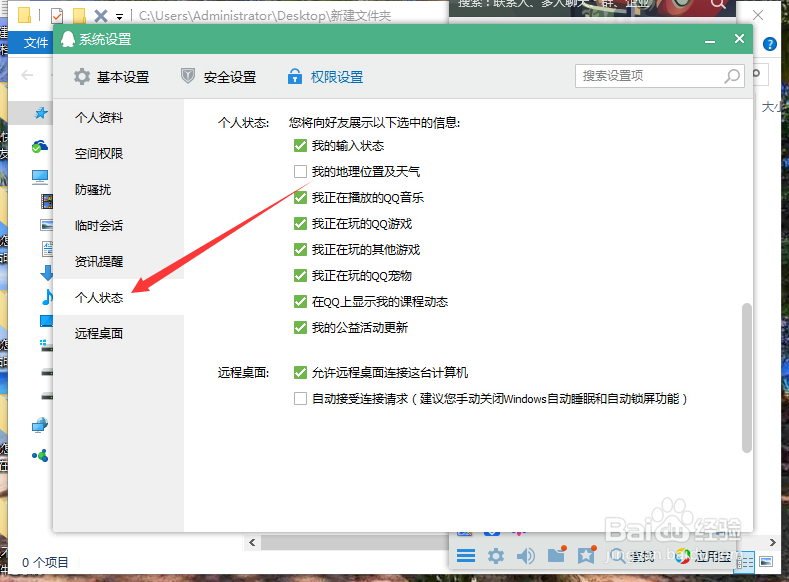Click the QQ panel search magnifier at top

point(718,5)
